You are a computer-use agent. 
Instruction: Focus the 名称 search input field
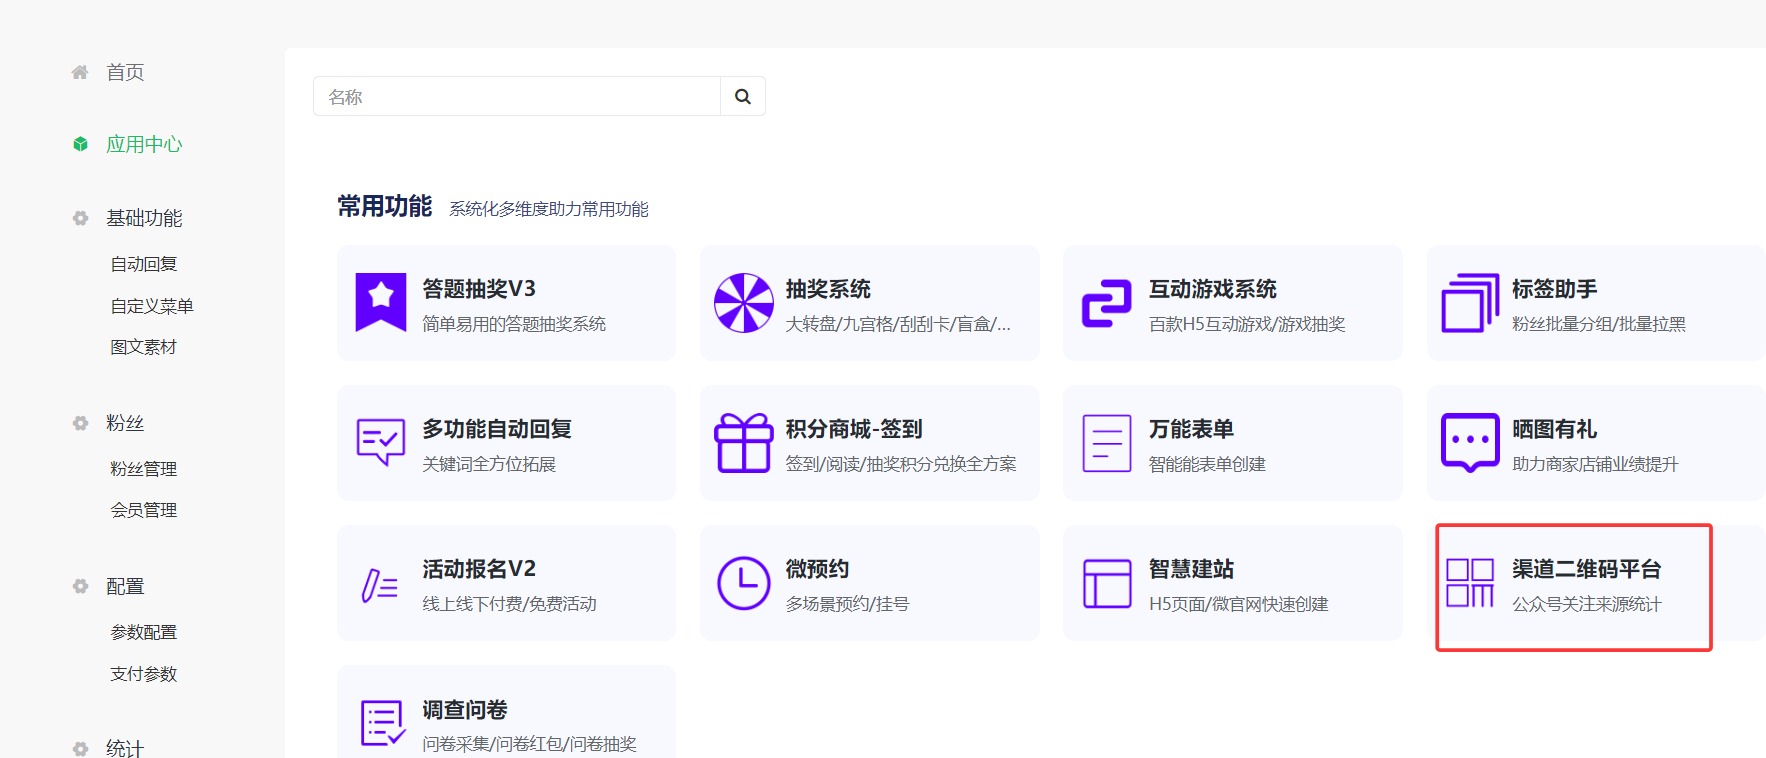(x=516, y=96)
